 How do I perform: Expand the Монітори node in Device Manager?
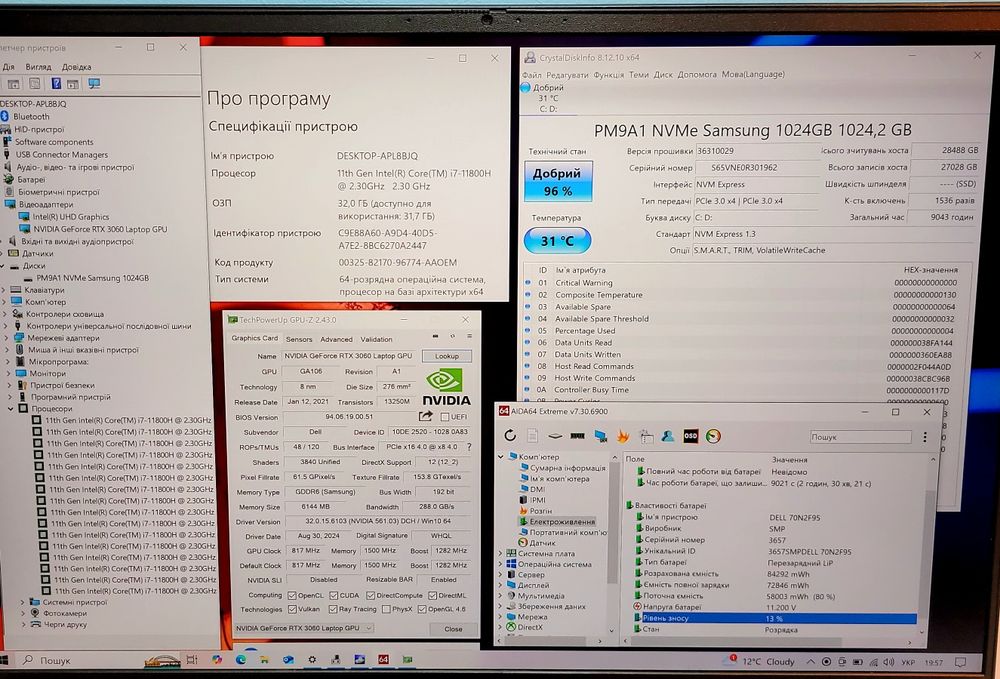point(8,373)
